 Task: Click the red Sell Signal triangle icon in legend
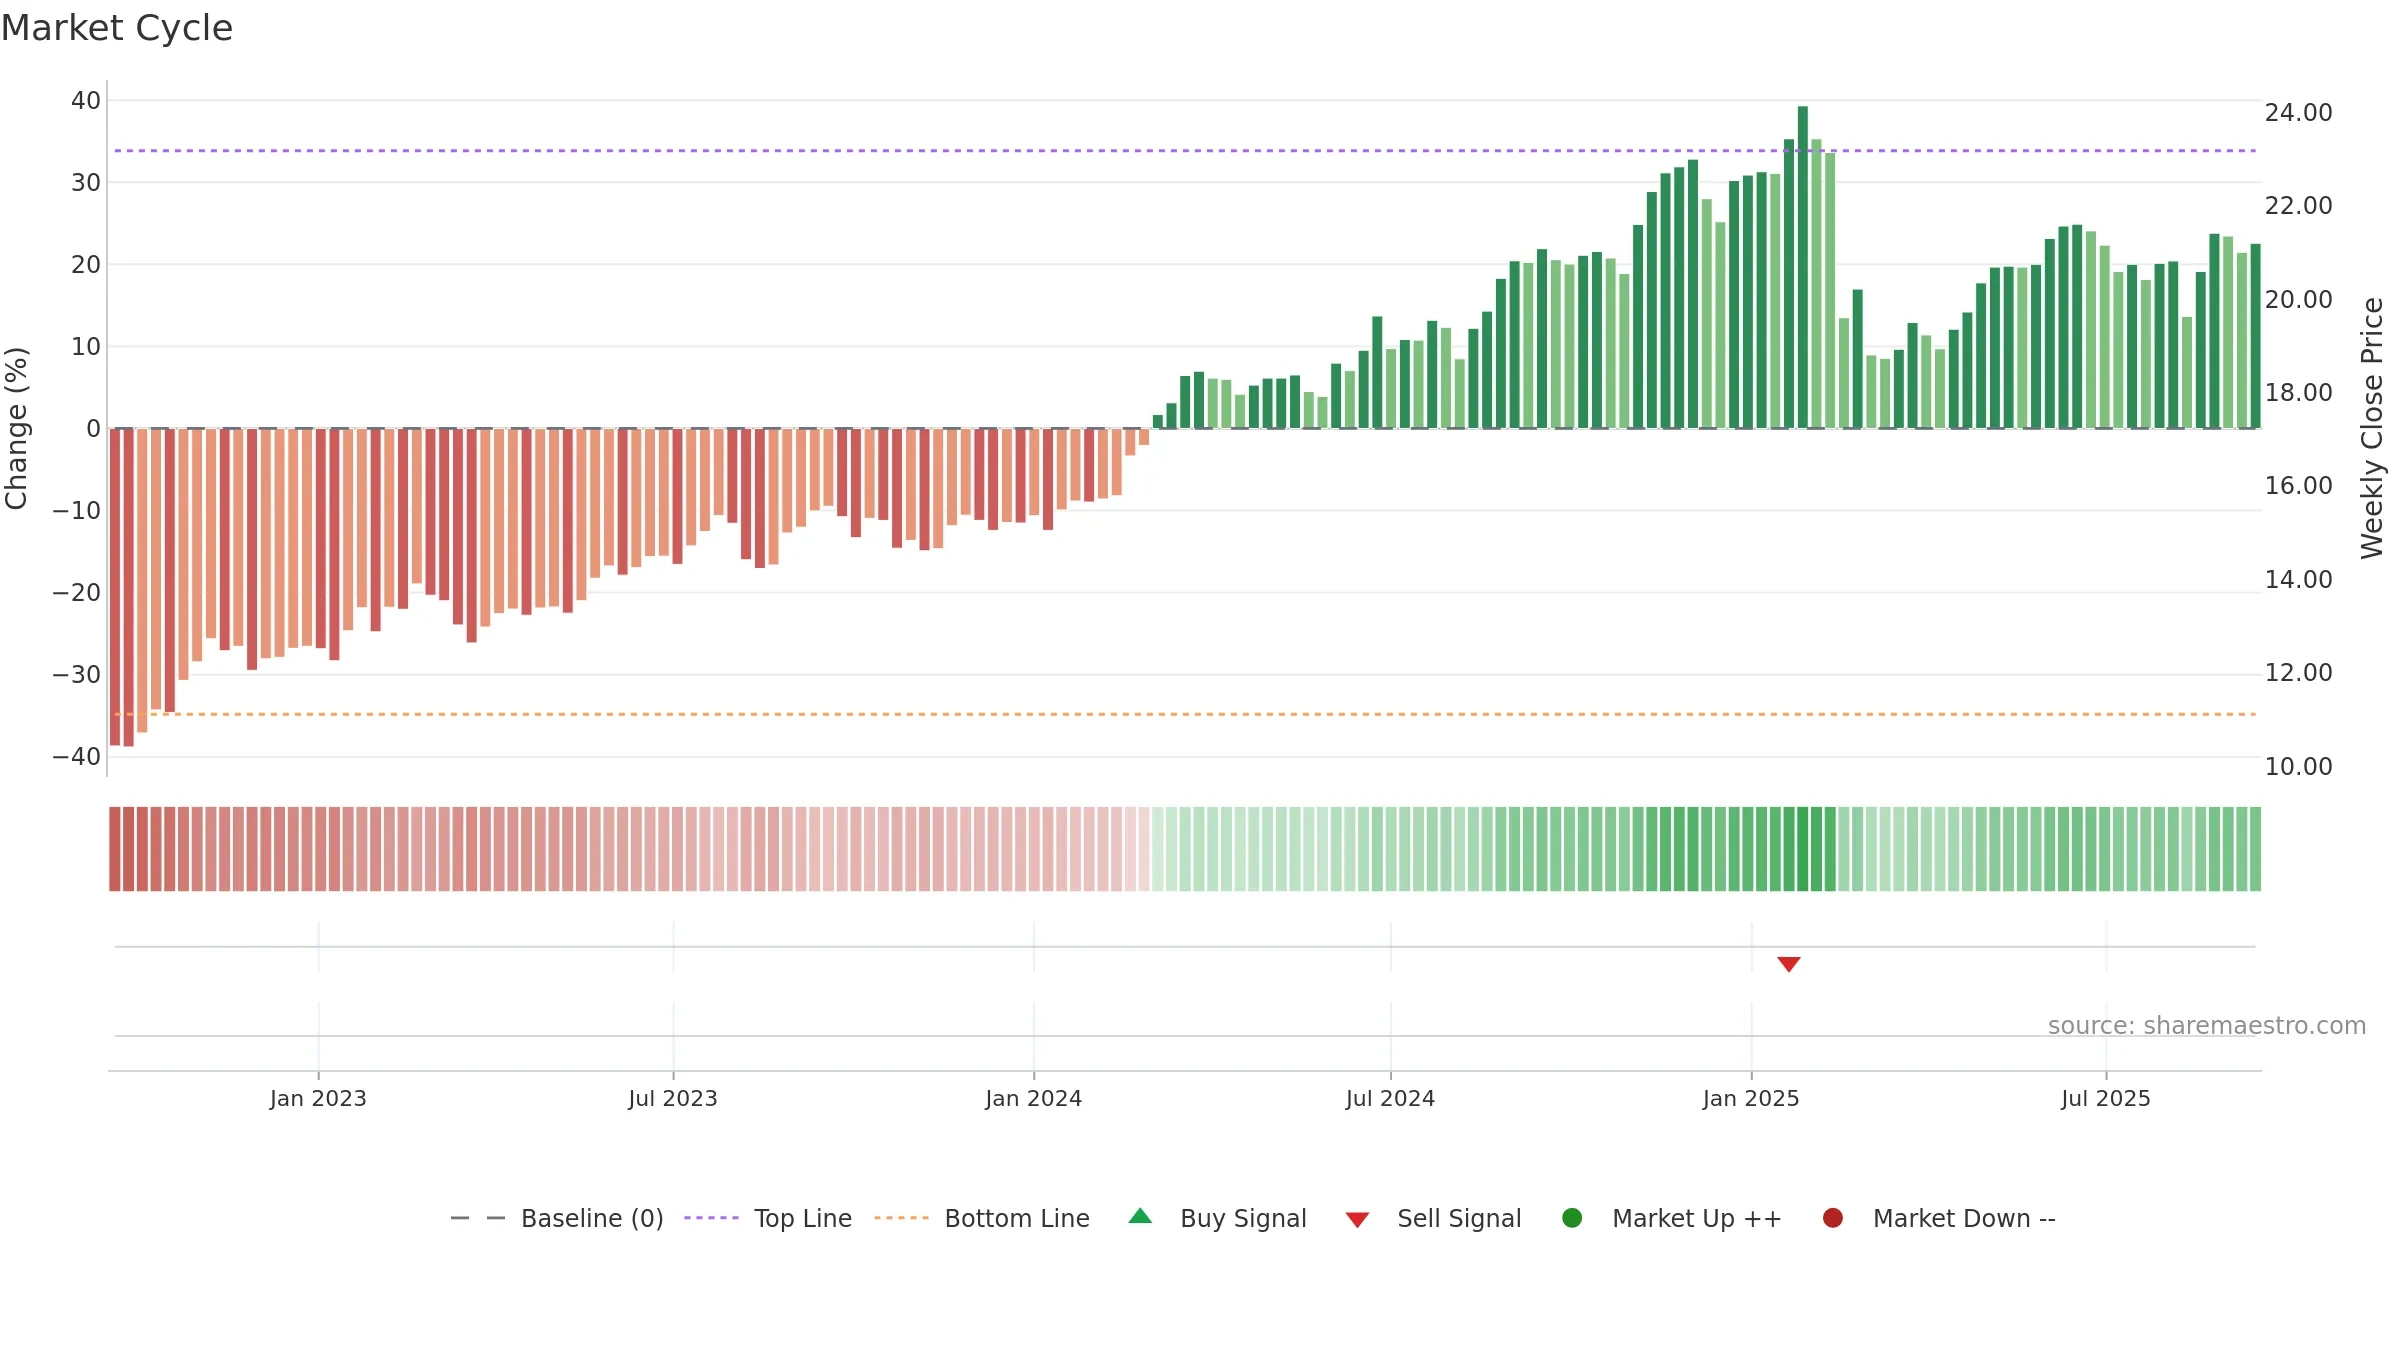tap(1357, 1220)
